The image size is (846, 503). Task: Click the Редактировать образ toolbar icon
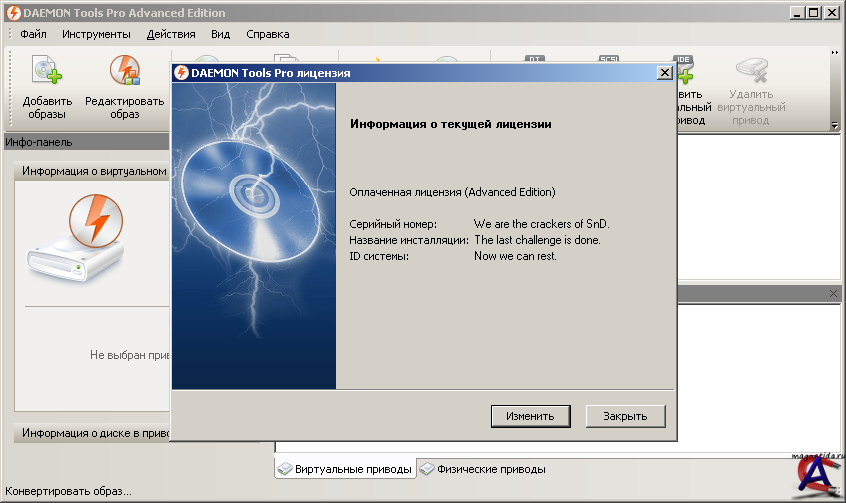pos(124,72)
